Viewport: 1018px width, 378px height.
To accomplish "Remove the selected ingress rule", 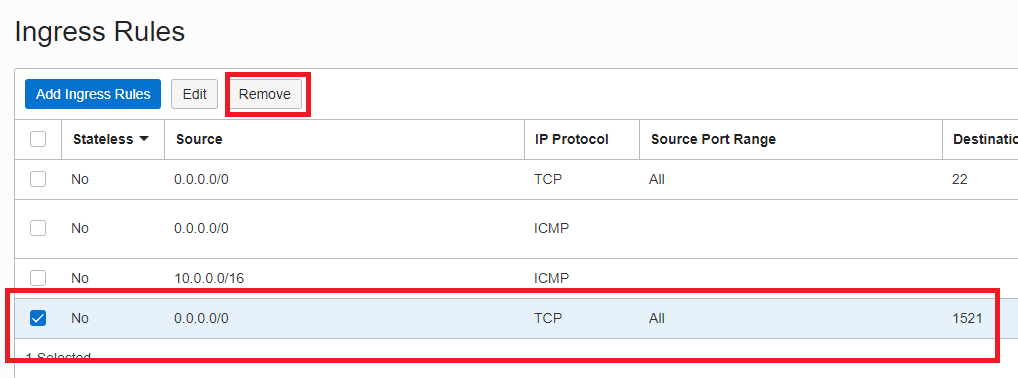I will tap(264, 94).
